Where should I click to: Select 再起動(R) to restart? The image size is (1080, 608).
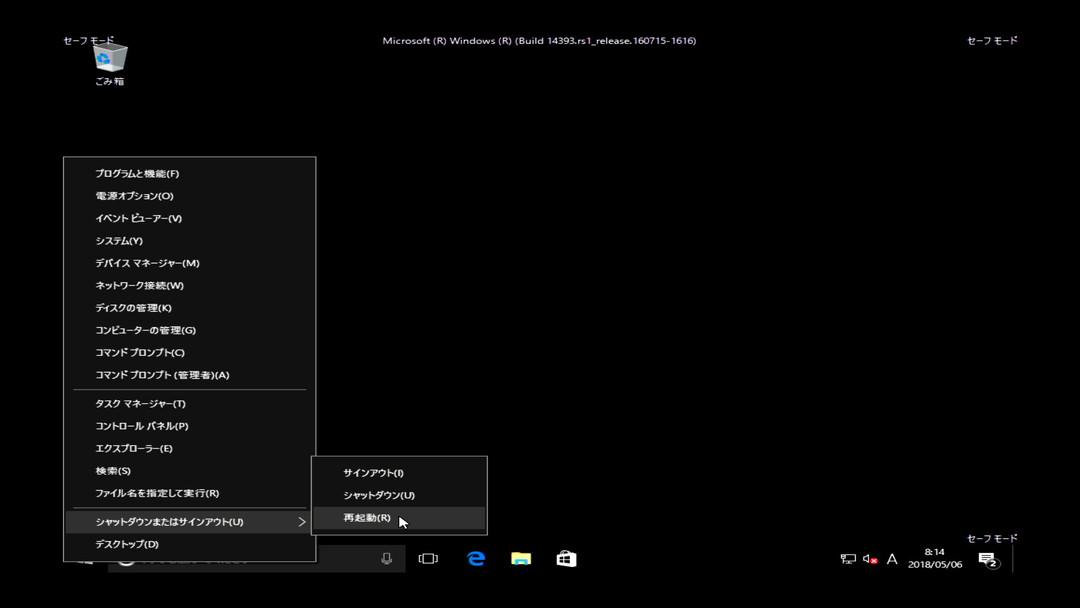[x=367, y=518]
